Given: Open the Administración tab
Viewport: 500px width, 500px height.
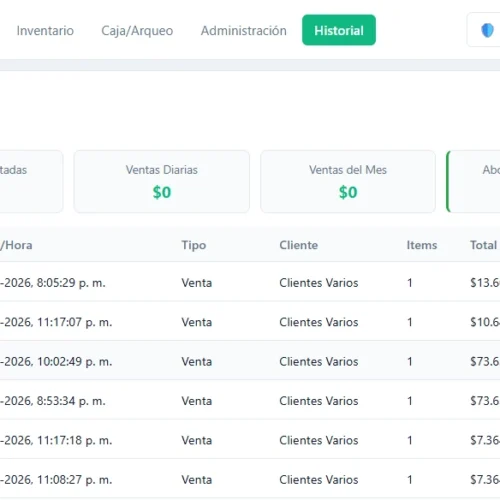Looking at the screenshot, I should click(243, 31).
